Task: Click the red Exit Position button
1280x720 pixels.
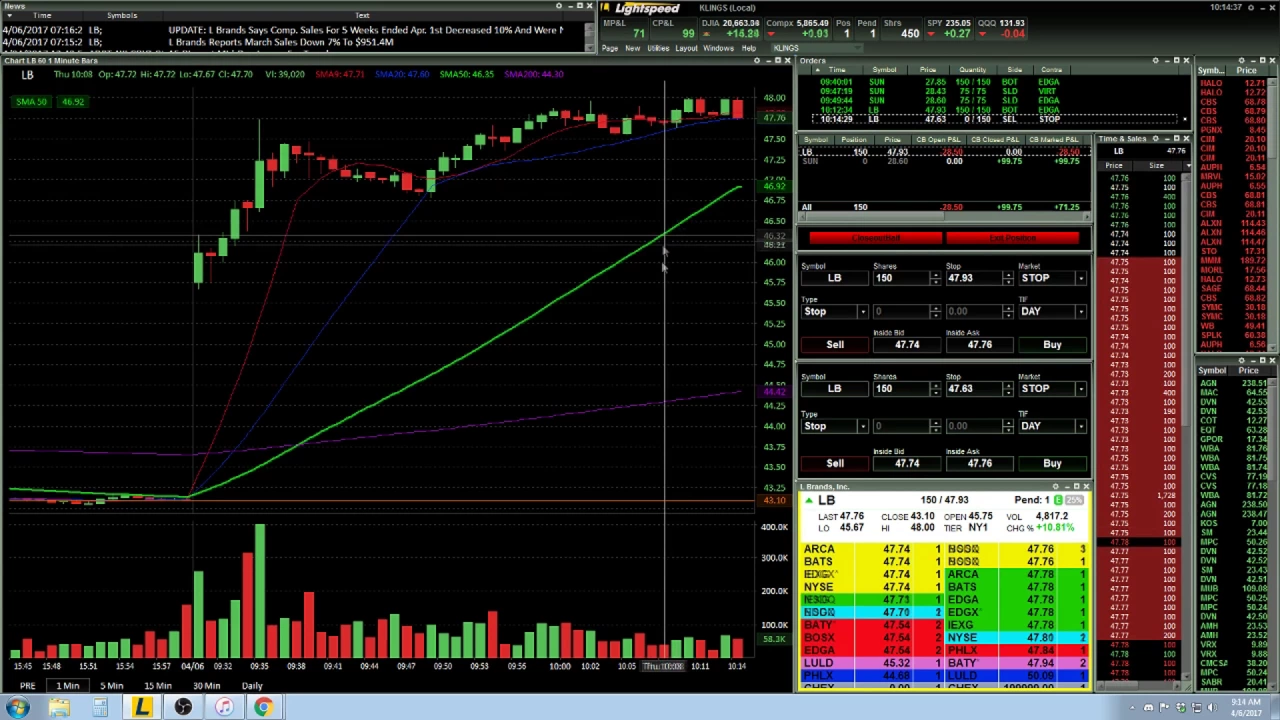Action: coord(1012,238)
